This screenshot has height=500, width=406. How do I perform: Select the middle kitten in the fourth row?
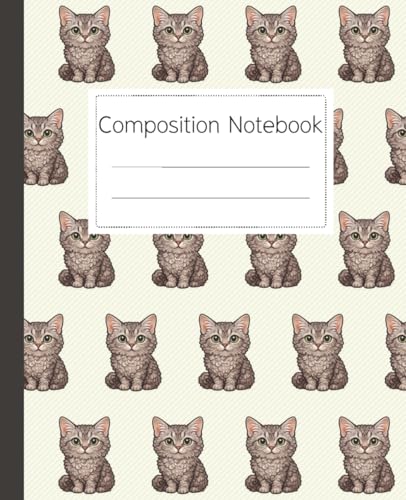pyautogui.click(x=226, y=352)
